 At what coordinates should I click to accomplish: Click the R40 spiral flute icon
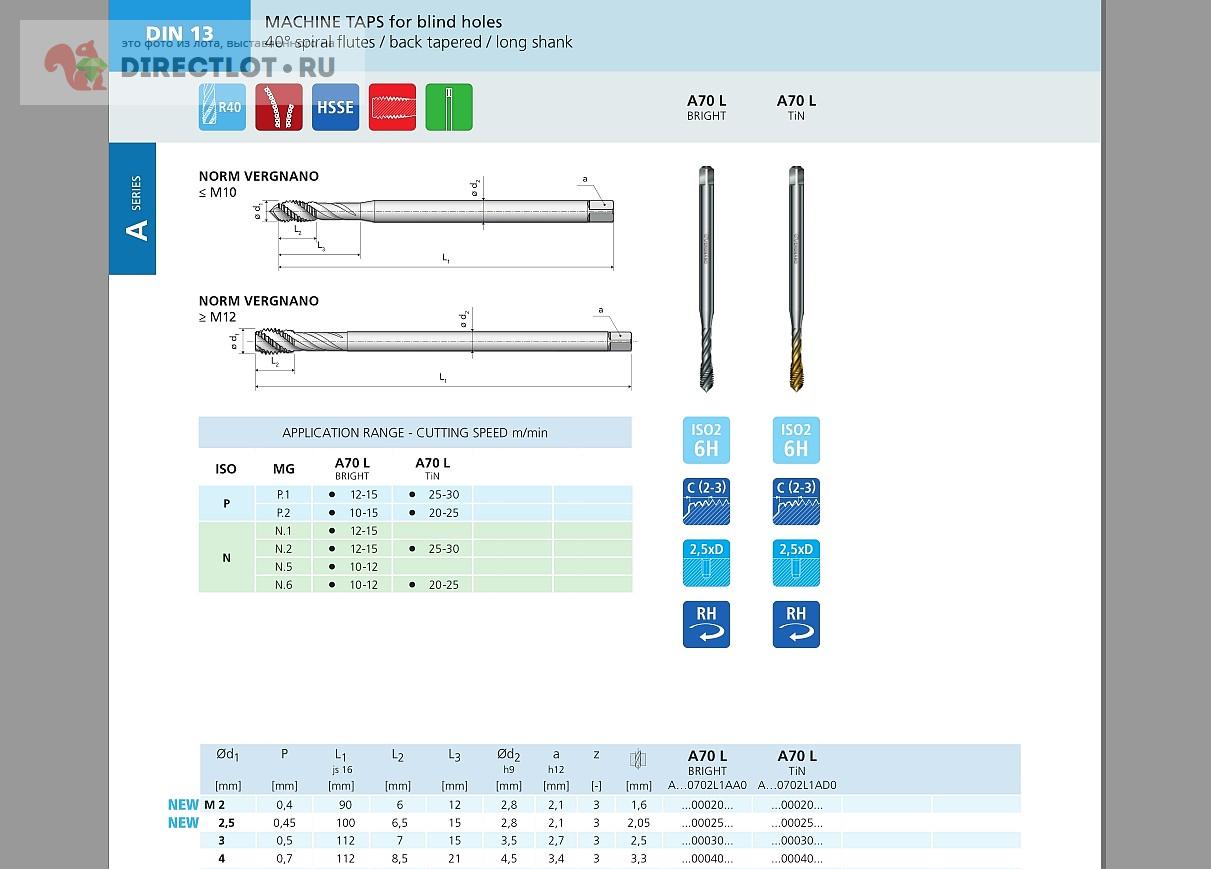[222, 107]
